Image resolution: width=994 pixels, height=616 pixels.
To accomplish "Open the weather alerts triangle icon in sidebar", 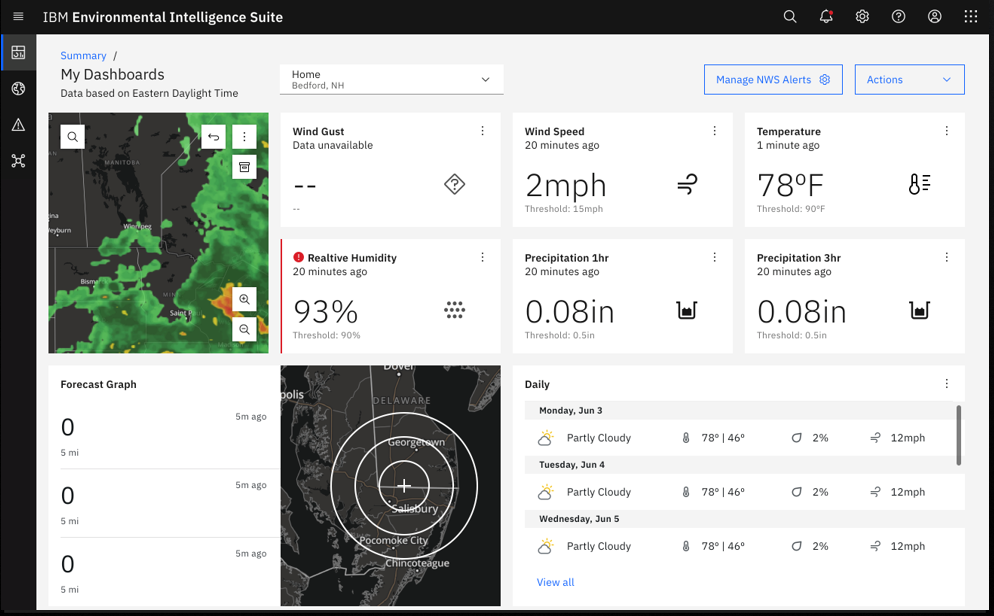I will click(18, 125).
